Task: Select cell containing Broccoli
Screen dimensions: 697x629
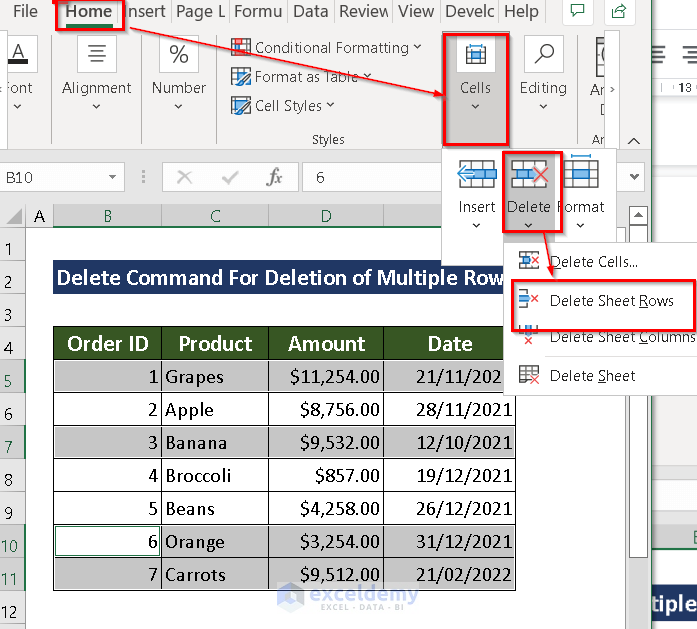Action: point(214,476)
